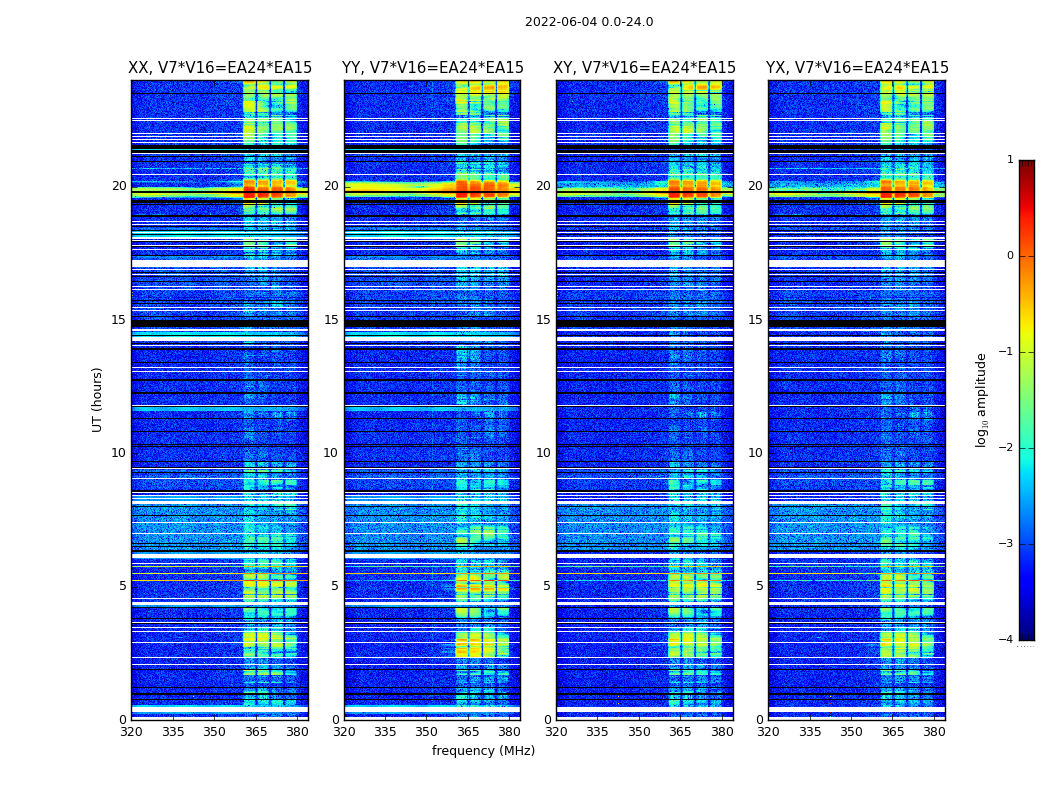The height and width of the screenshot is (800, 1050).
Task: Click colorbar tick label '1'
Action: pos(1010,159)
